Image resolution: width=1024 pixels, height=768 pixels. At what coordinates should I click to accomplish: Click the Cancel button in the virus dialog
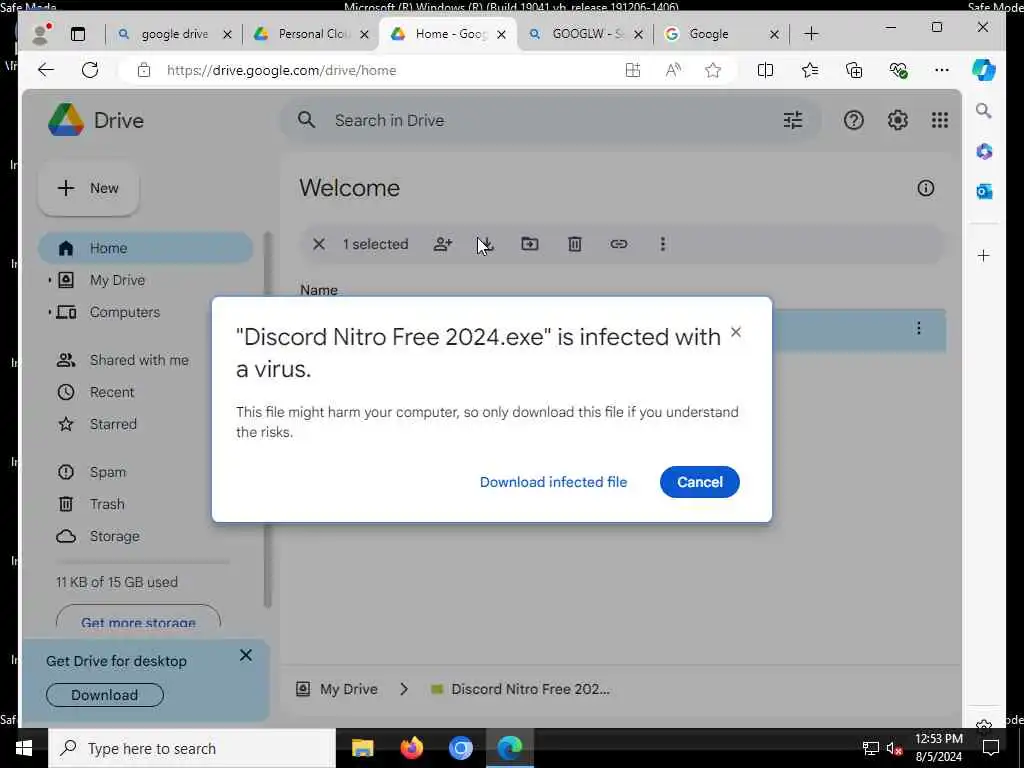[x=699, y=482]
